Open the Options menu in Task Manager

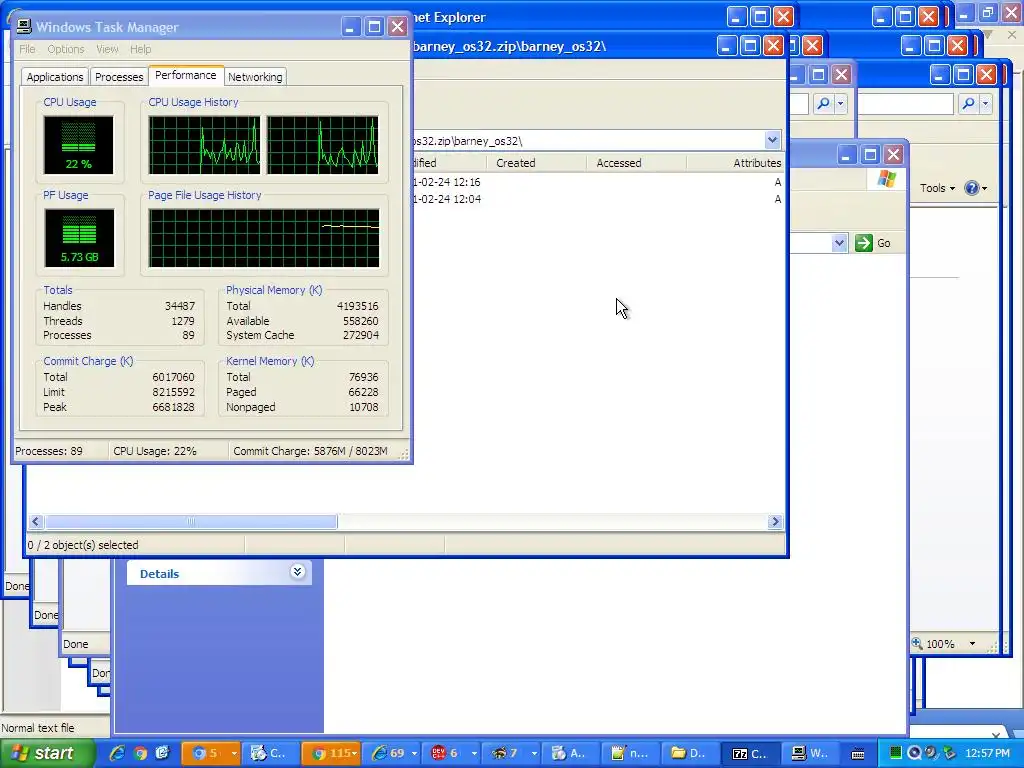tap(65, 49)
